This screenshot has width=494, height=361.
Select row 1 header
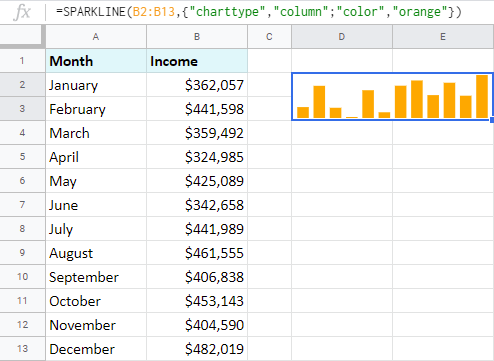[22, 61]
